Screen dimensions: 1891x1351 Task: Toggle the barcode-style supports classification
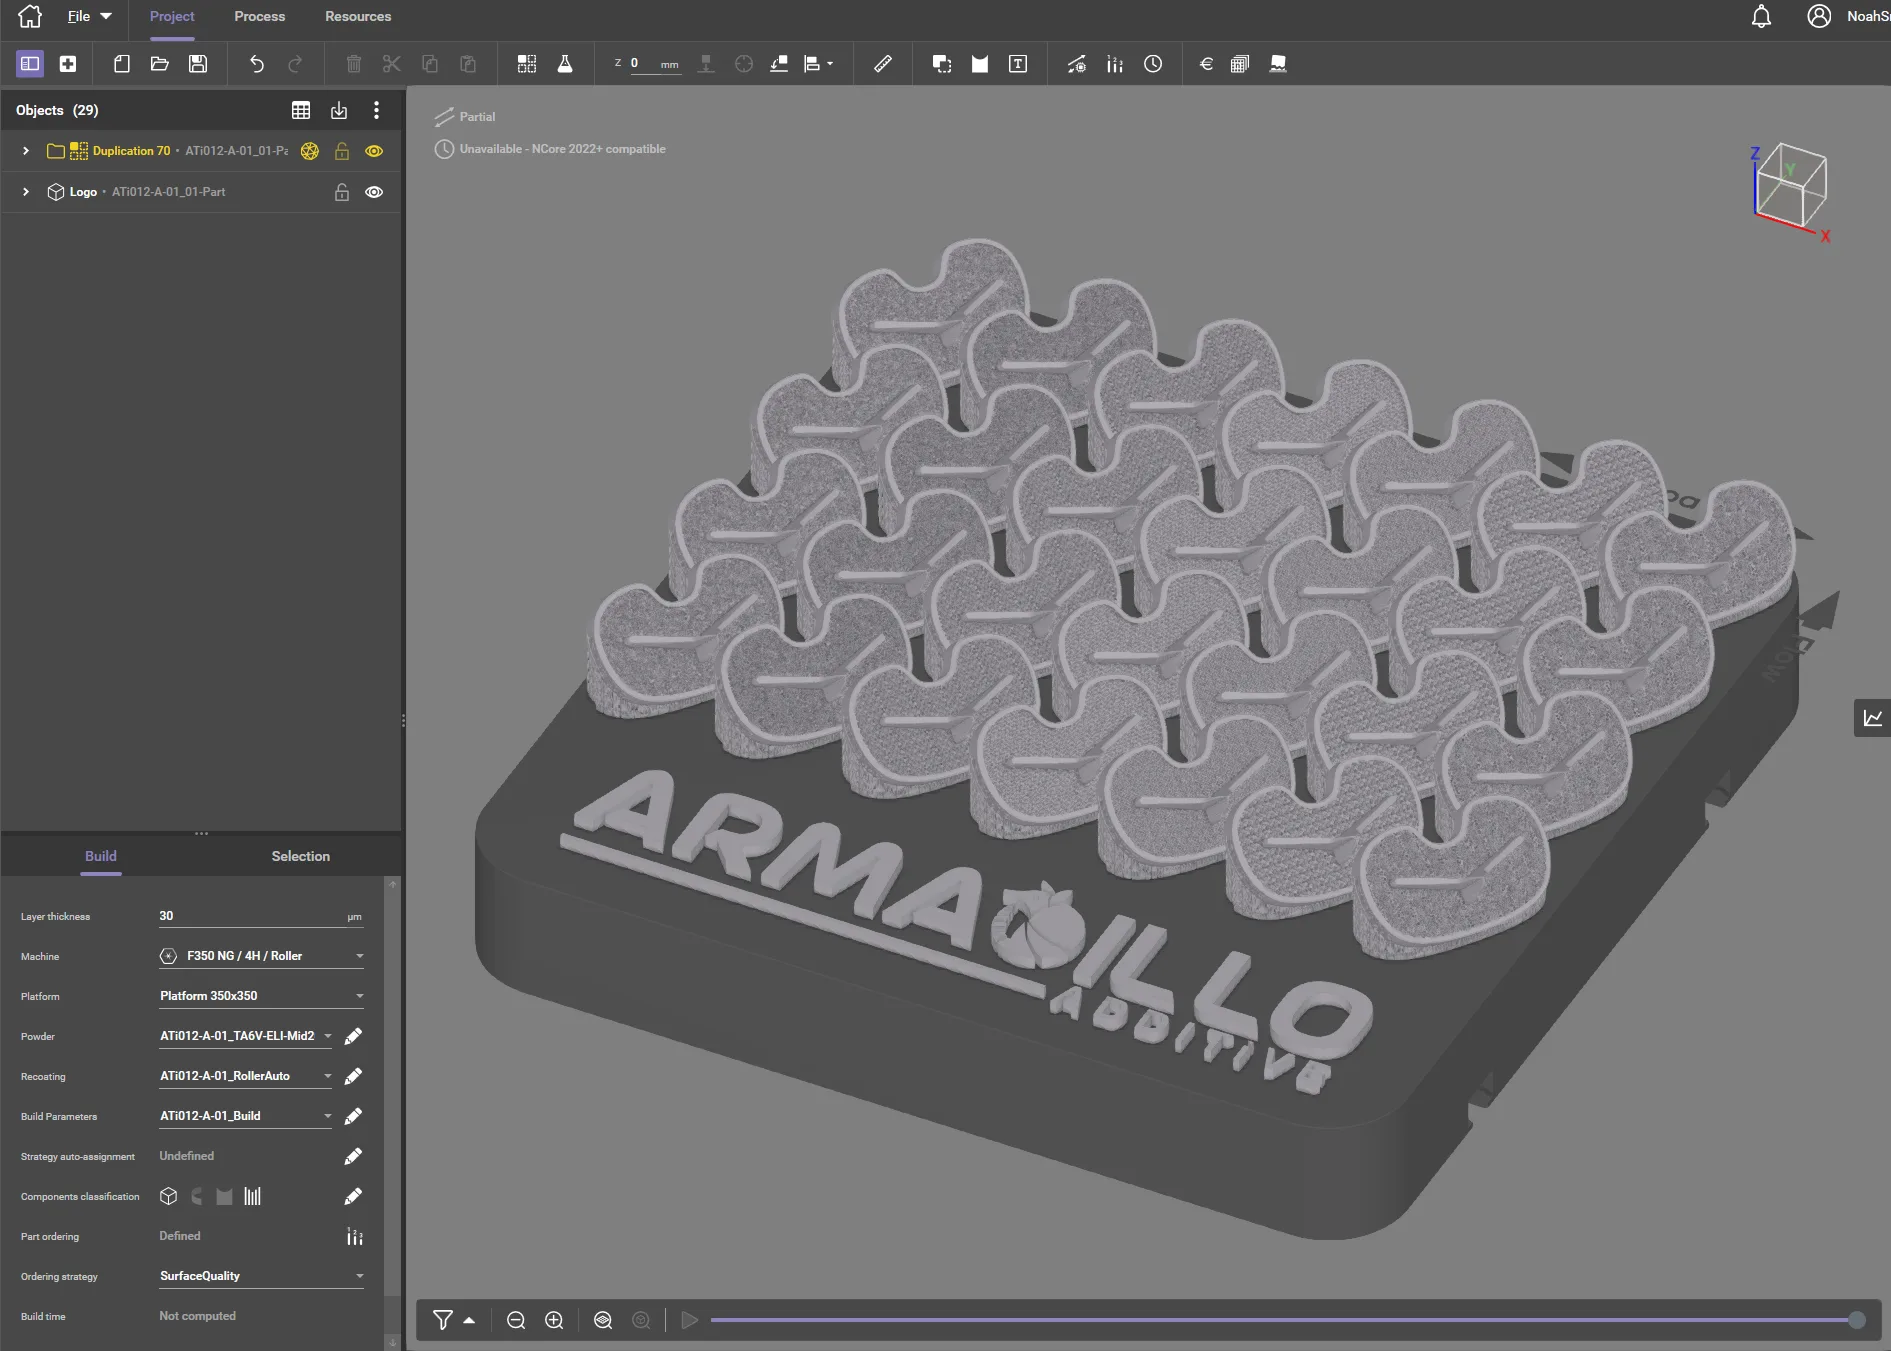tap(253, 1196)
